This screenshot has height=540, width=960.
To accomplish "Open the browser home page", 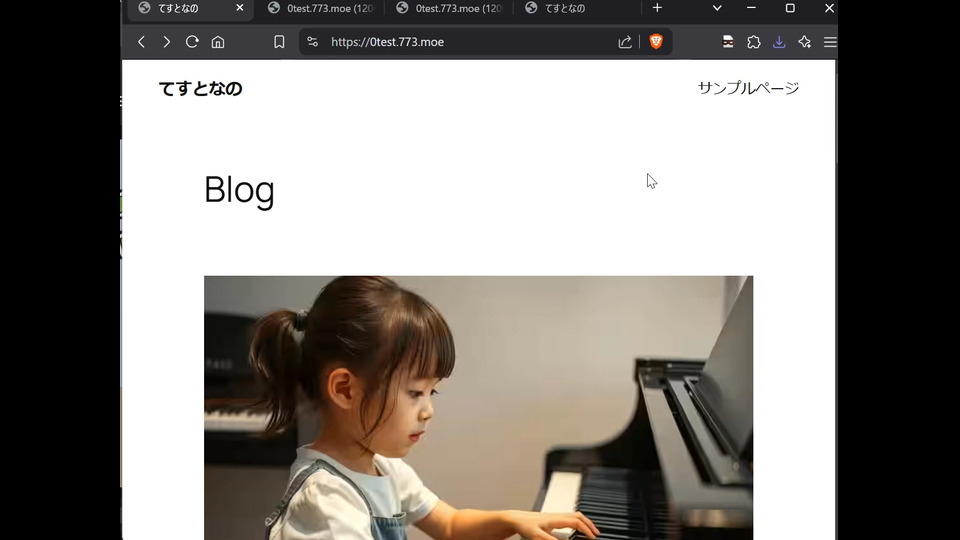I will [218, 42].
